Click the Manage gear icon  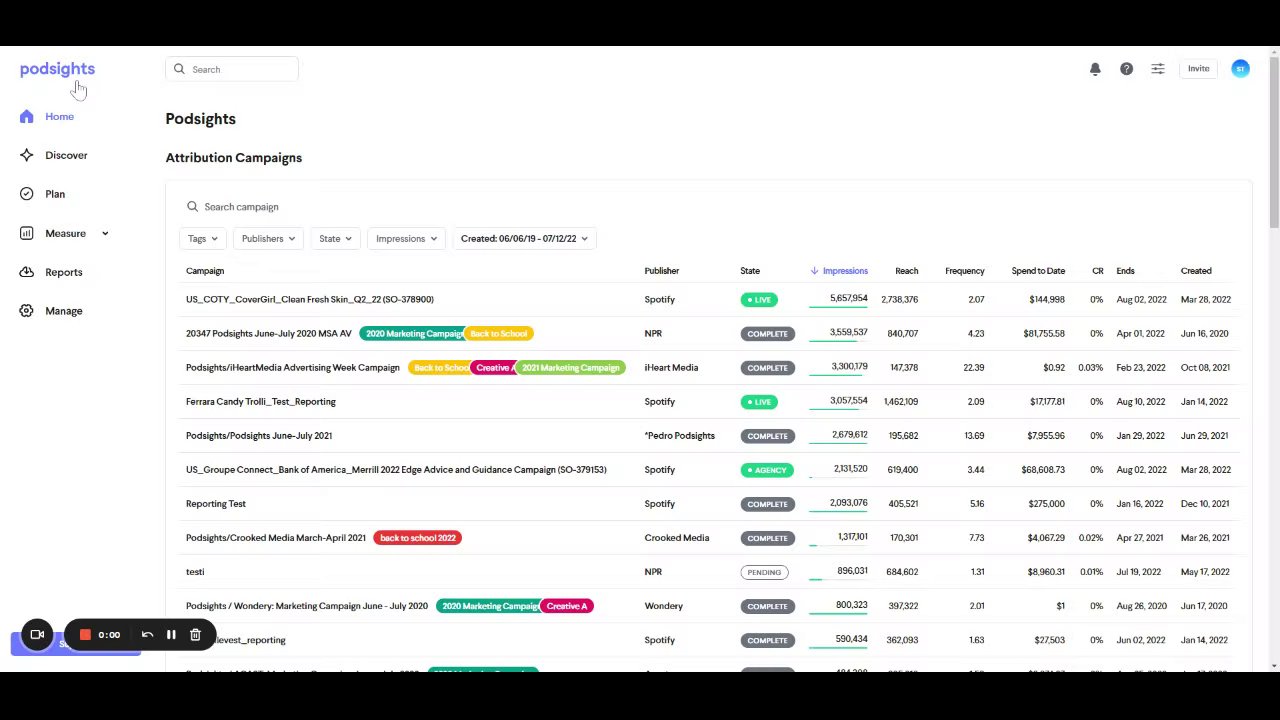tap(26, 311)
